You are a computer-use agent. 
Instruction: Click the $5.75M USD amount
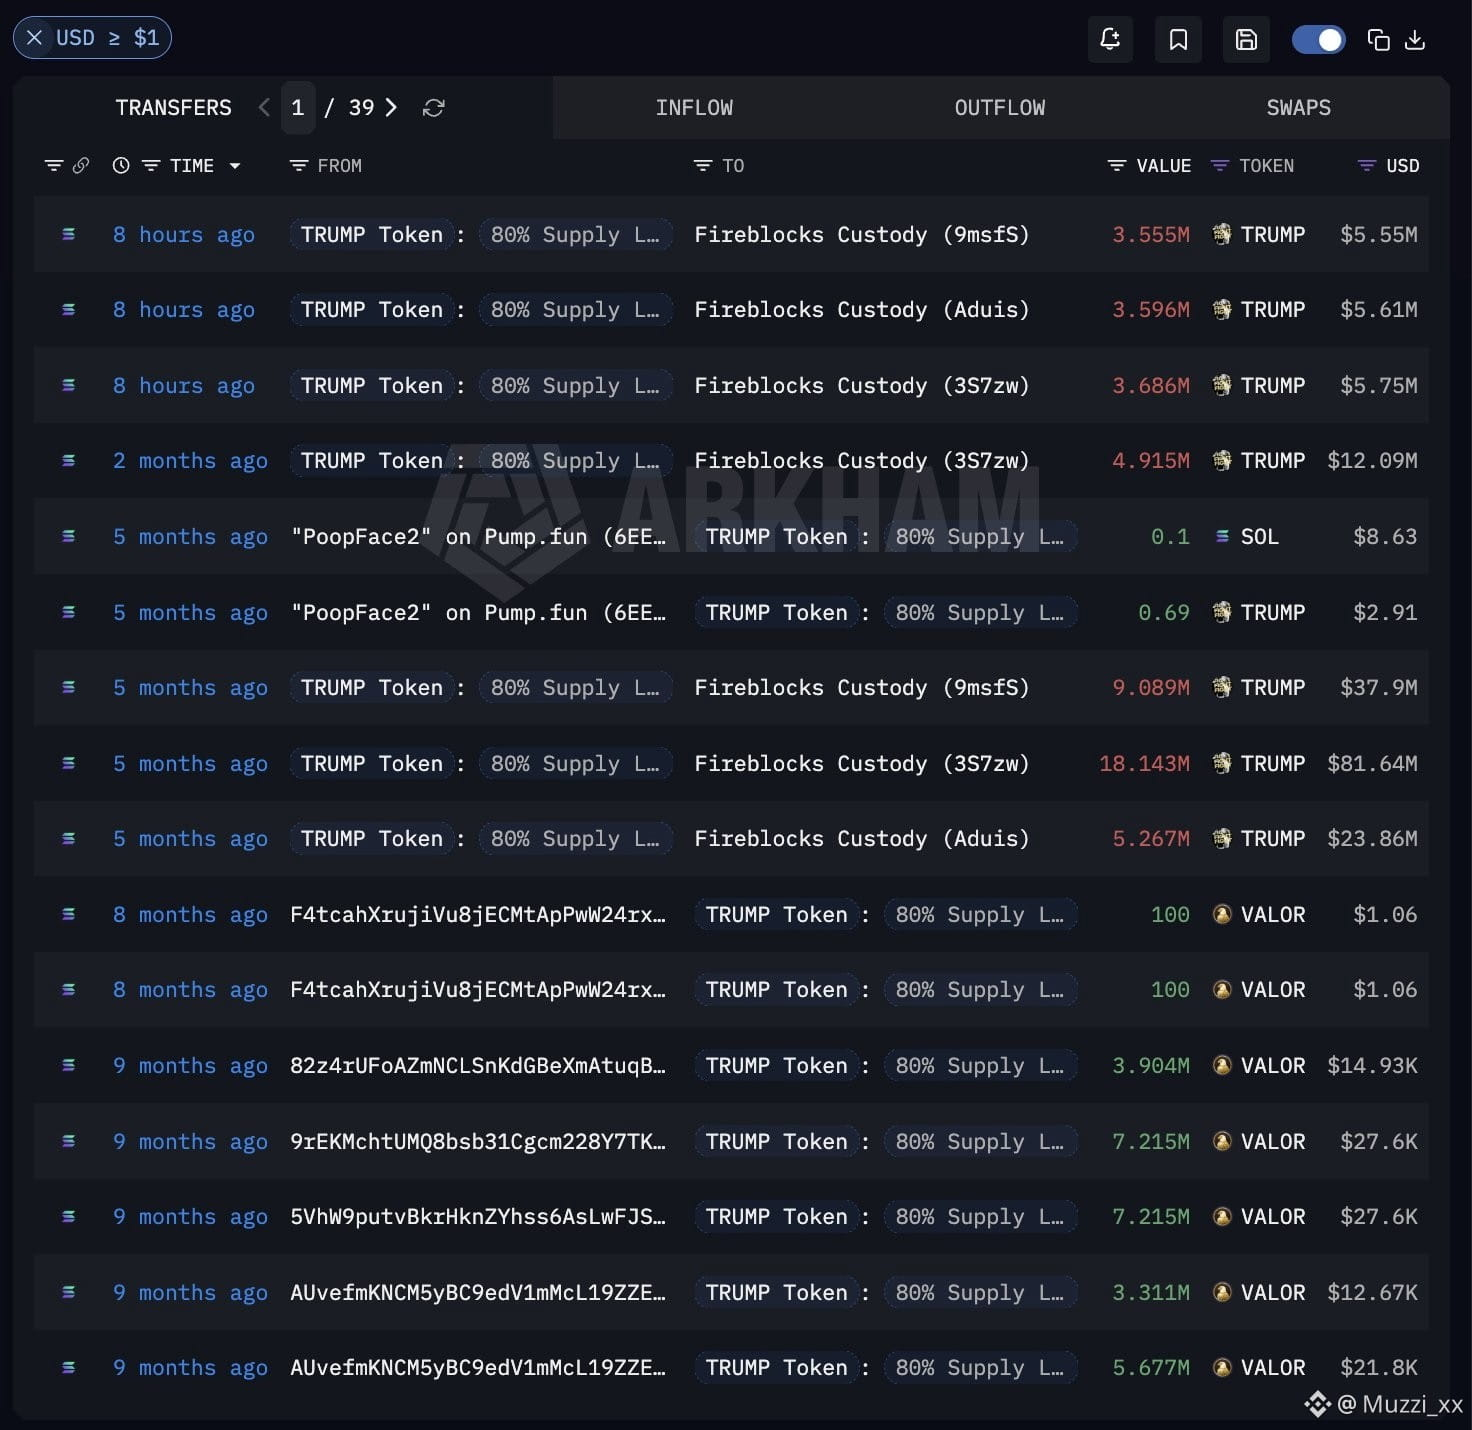(1379, 385)
